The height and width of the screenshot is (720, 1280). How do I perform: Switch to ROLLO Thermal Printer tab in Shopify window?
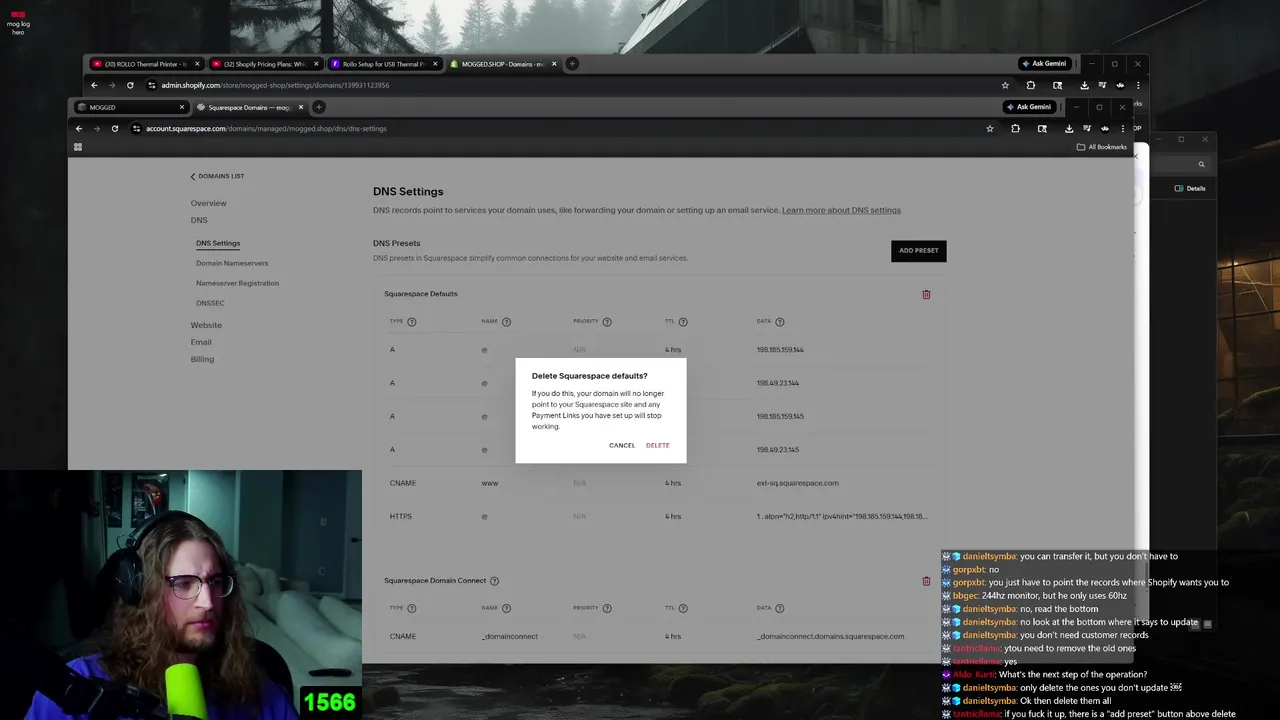[x=146, y=64]
